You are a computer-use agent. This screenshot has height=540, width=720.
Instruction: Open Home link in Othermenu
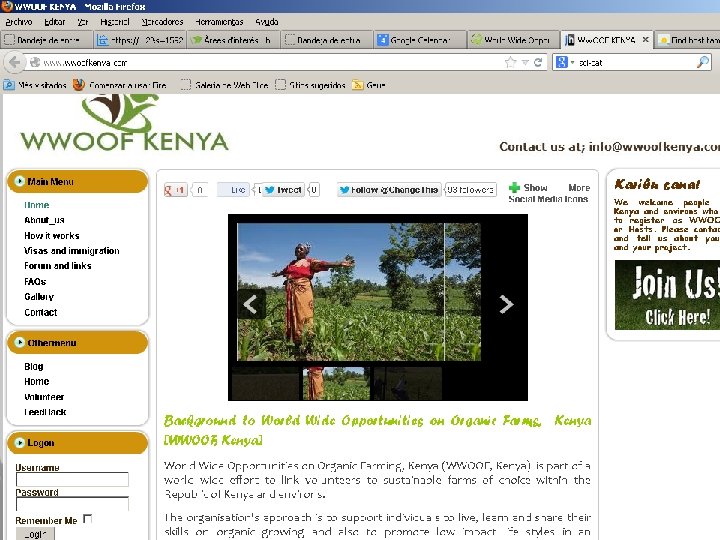tap(37, 382)
